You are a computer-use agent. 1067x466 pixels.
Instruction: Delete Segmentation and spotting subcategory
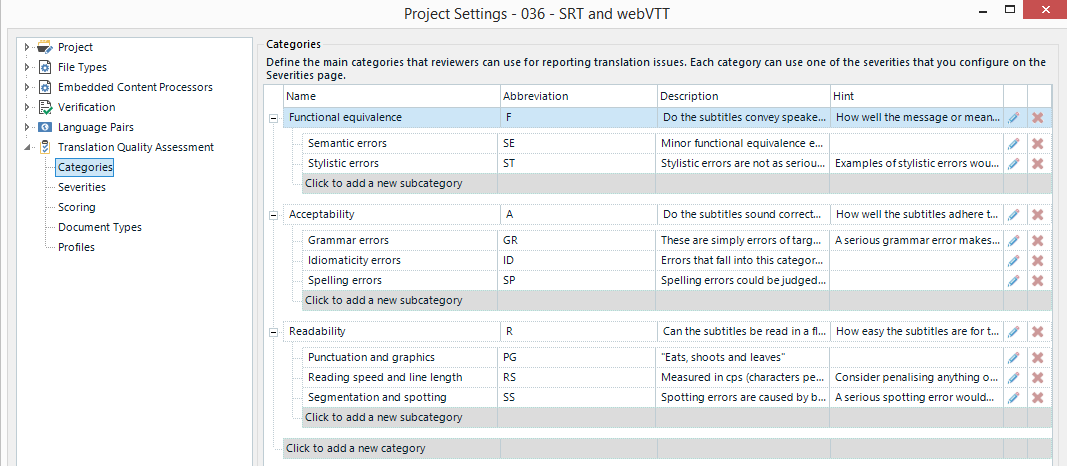pyautogui.click(x=1038, y=397)
